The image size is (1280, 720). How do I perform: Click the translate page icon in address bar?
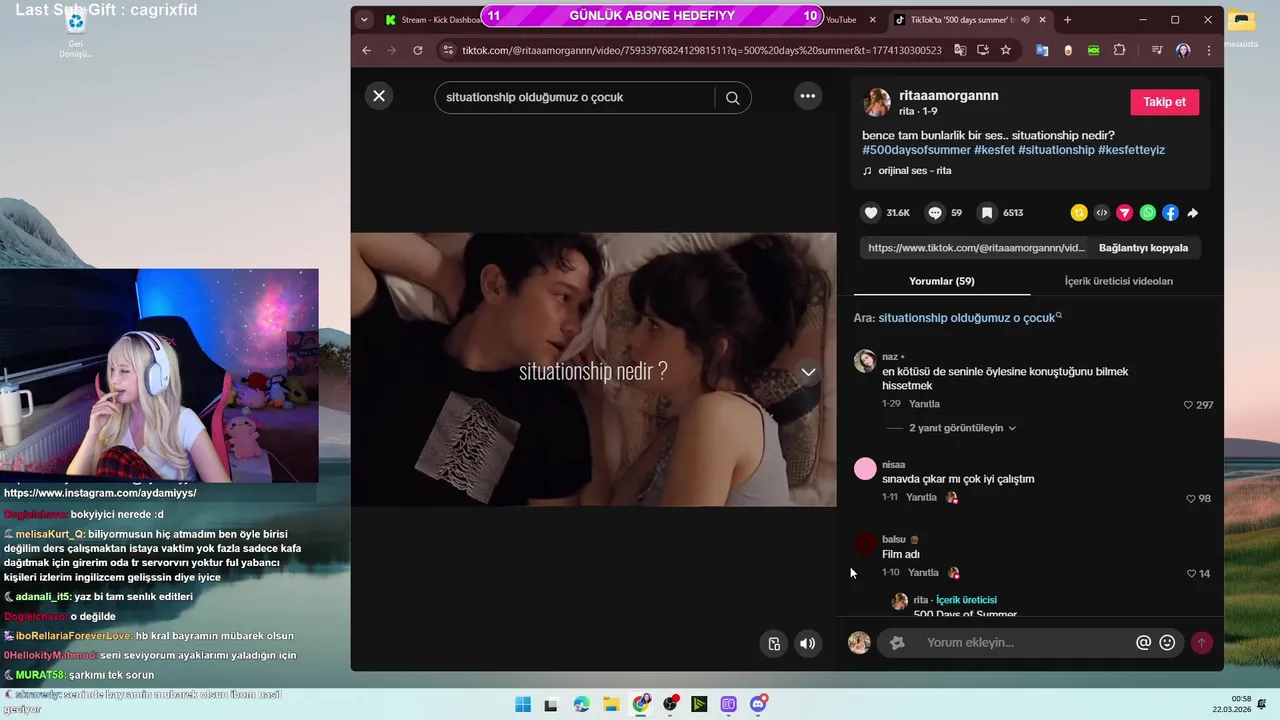coord(960,50)
